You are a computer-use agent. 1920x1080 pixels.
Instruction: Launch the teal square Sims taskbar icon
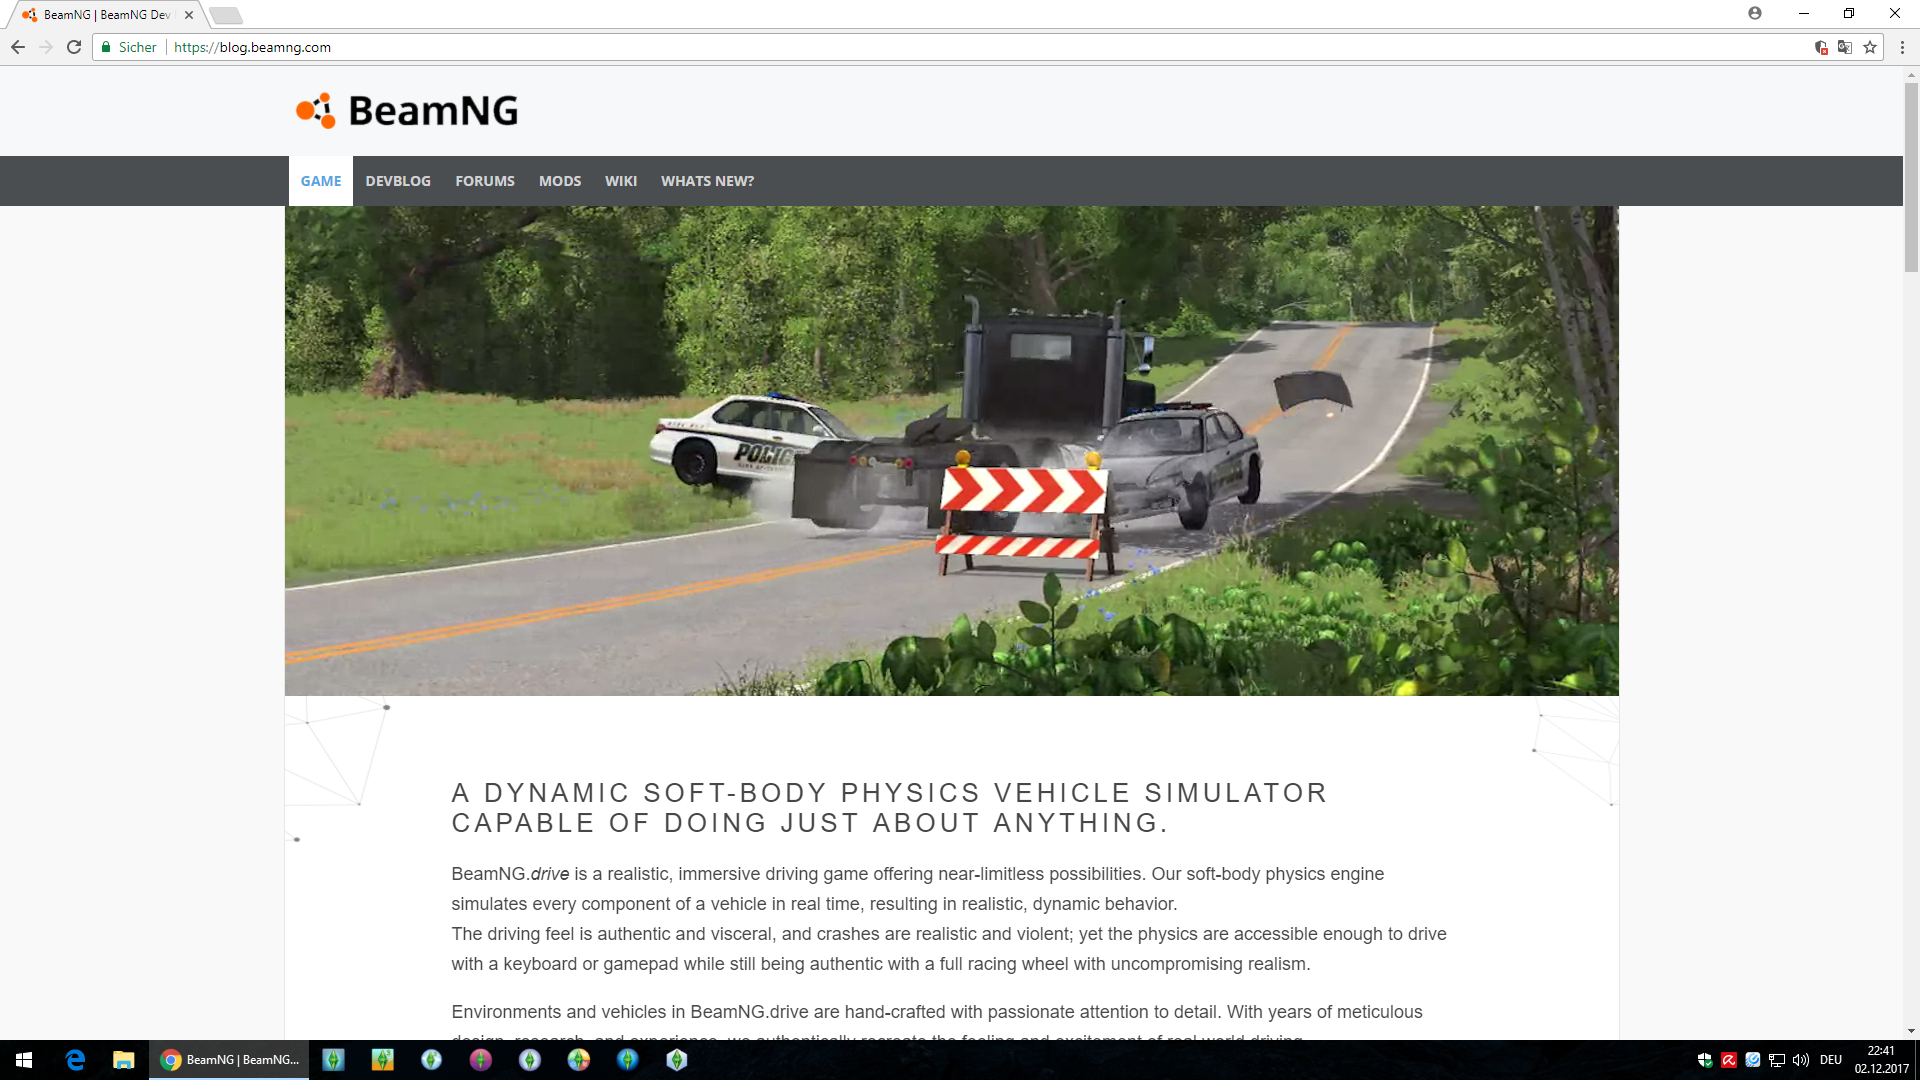click(333, 1060)
